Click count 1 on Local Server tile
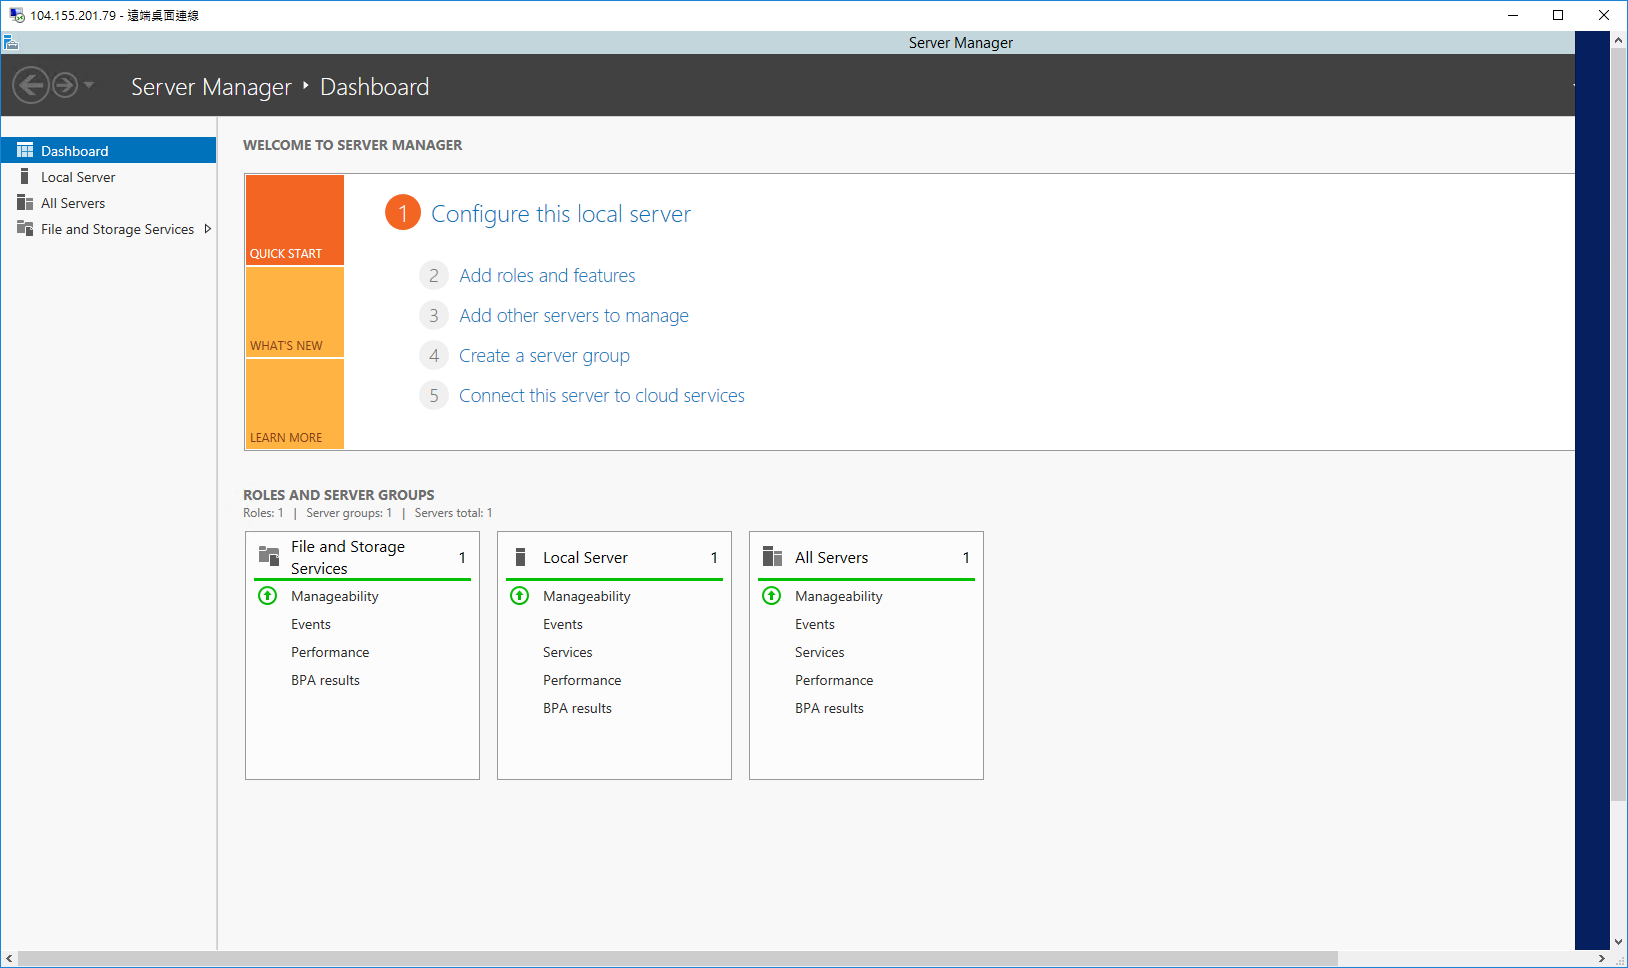This screenshot has height=968, width=1628. [x=714, y=558]
